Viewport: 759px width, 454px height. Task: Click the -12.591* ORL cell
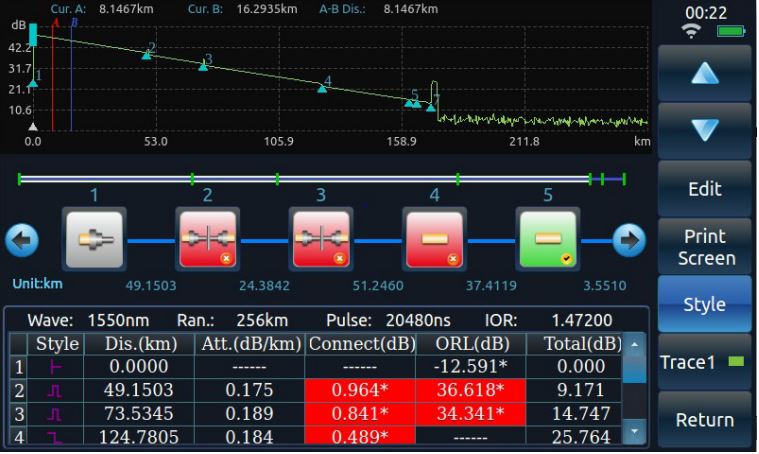[x=471, y=366]
